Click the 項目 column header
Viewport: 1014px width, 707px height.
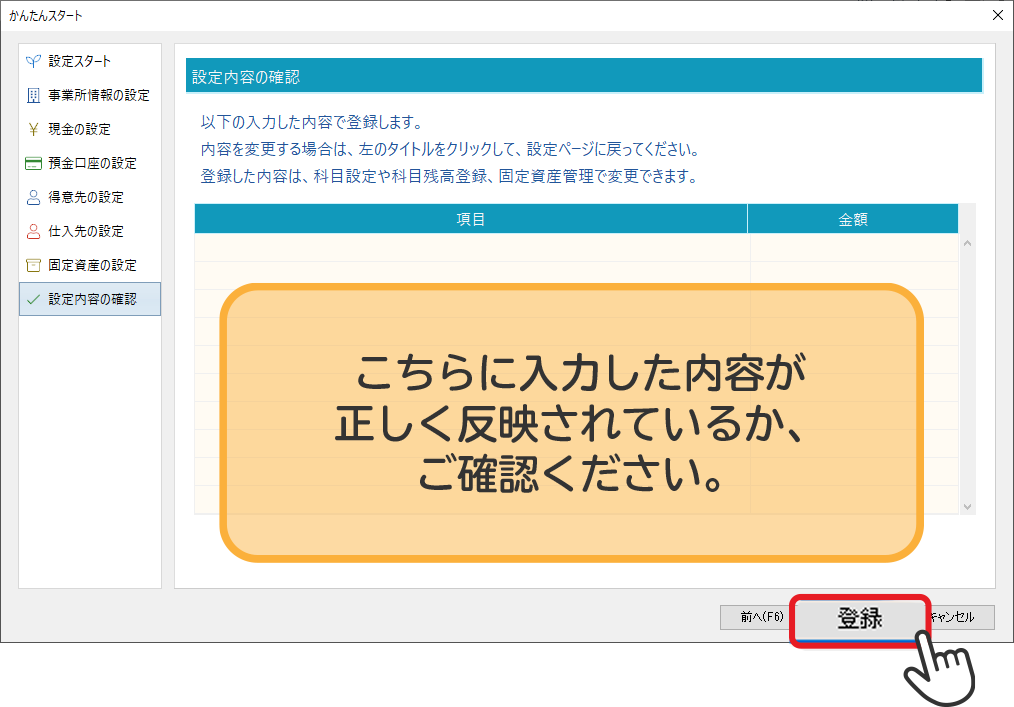470,219
